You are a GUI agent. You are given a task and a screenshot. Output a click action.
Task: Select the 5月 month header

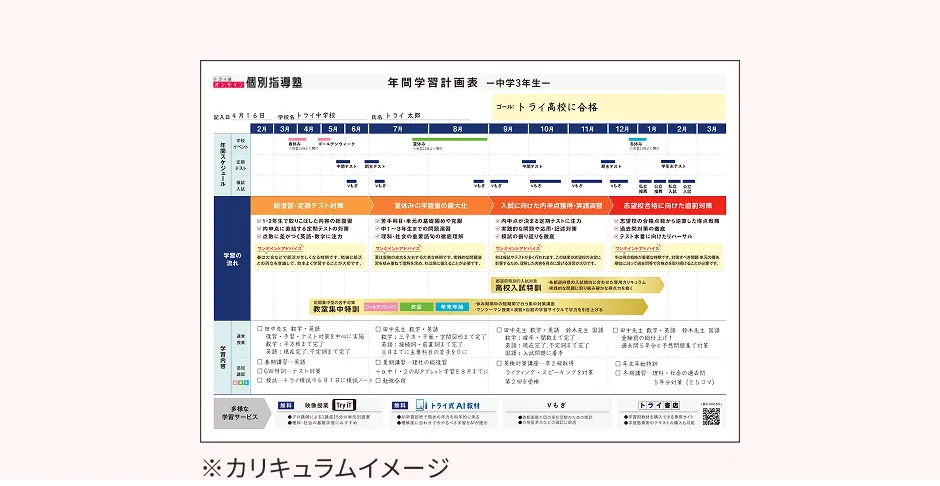pos(333,129)
